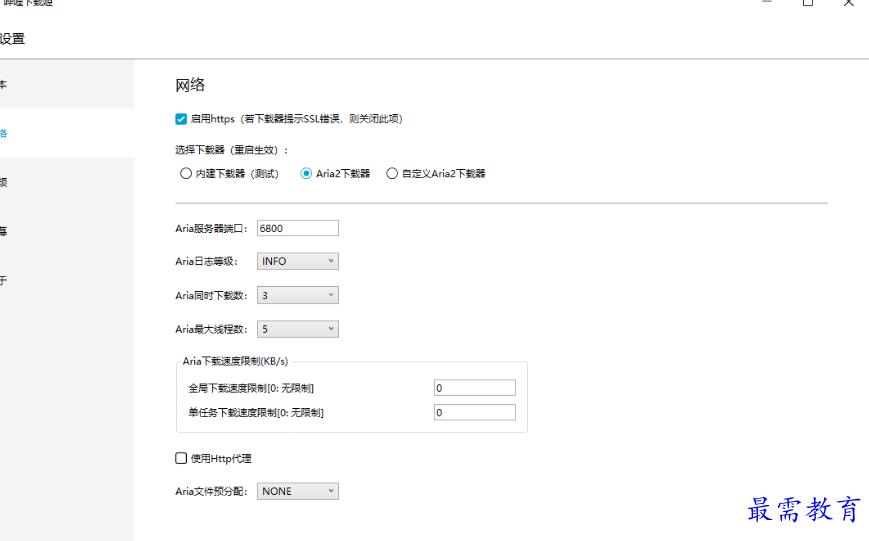Image resolution: width=869 pixels, height=541 pixels.
Task: Click the 全局下载速度限制 input field
Action: click(x=475, y=388)
